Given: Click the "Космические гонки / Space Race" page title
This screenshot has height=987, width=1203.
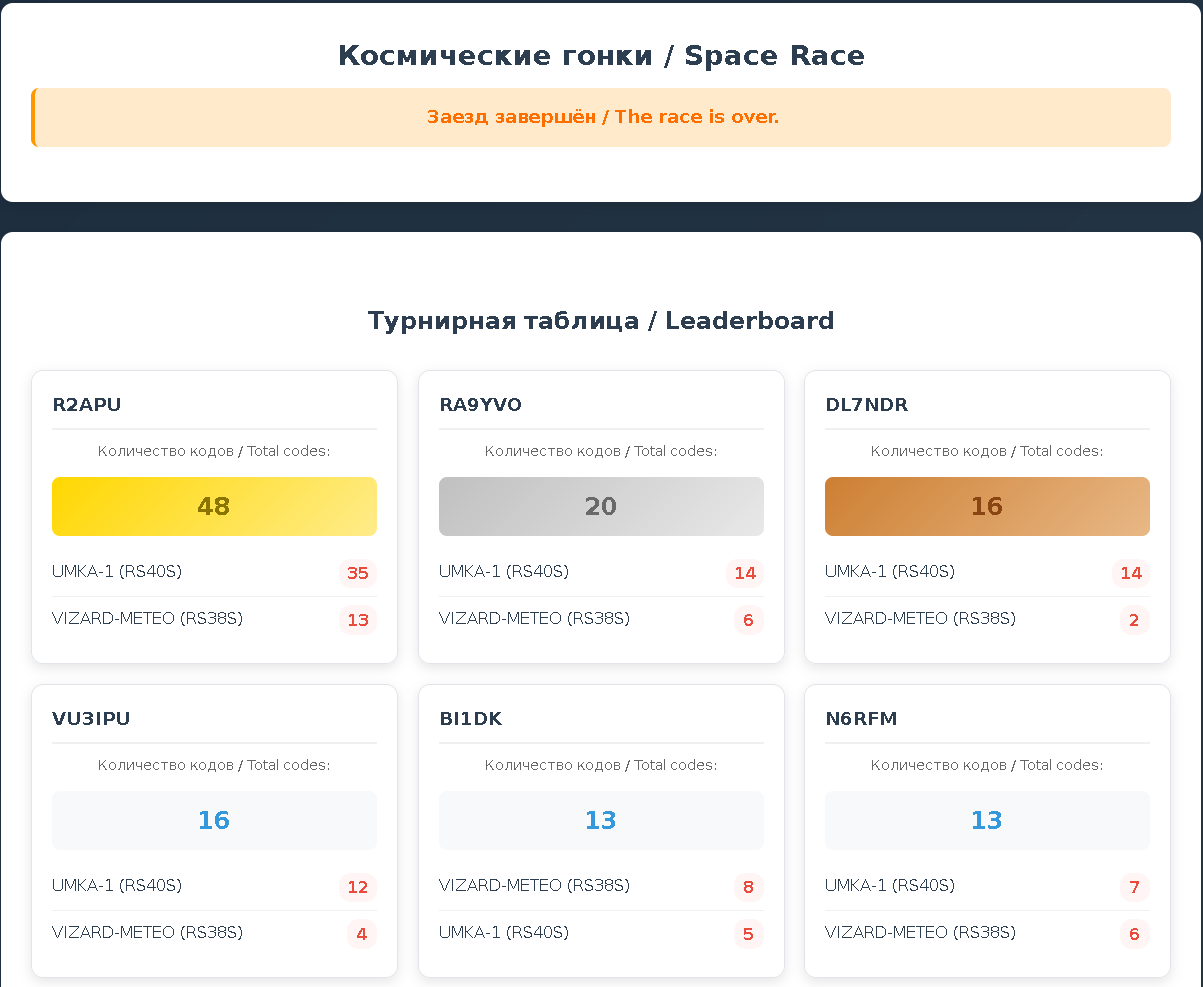Looking at the screenshot, I should coord(601,56).
